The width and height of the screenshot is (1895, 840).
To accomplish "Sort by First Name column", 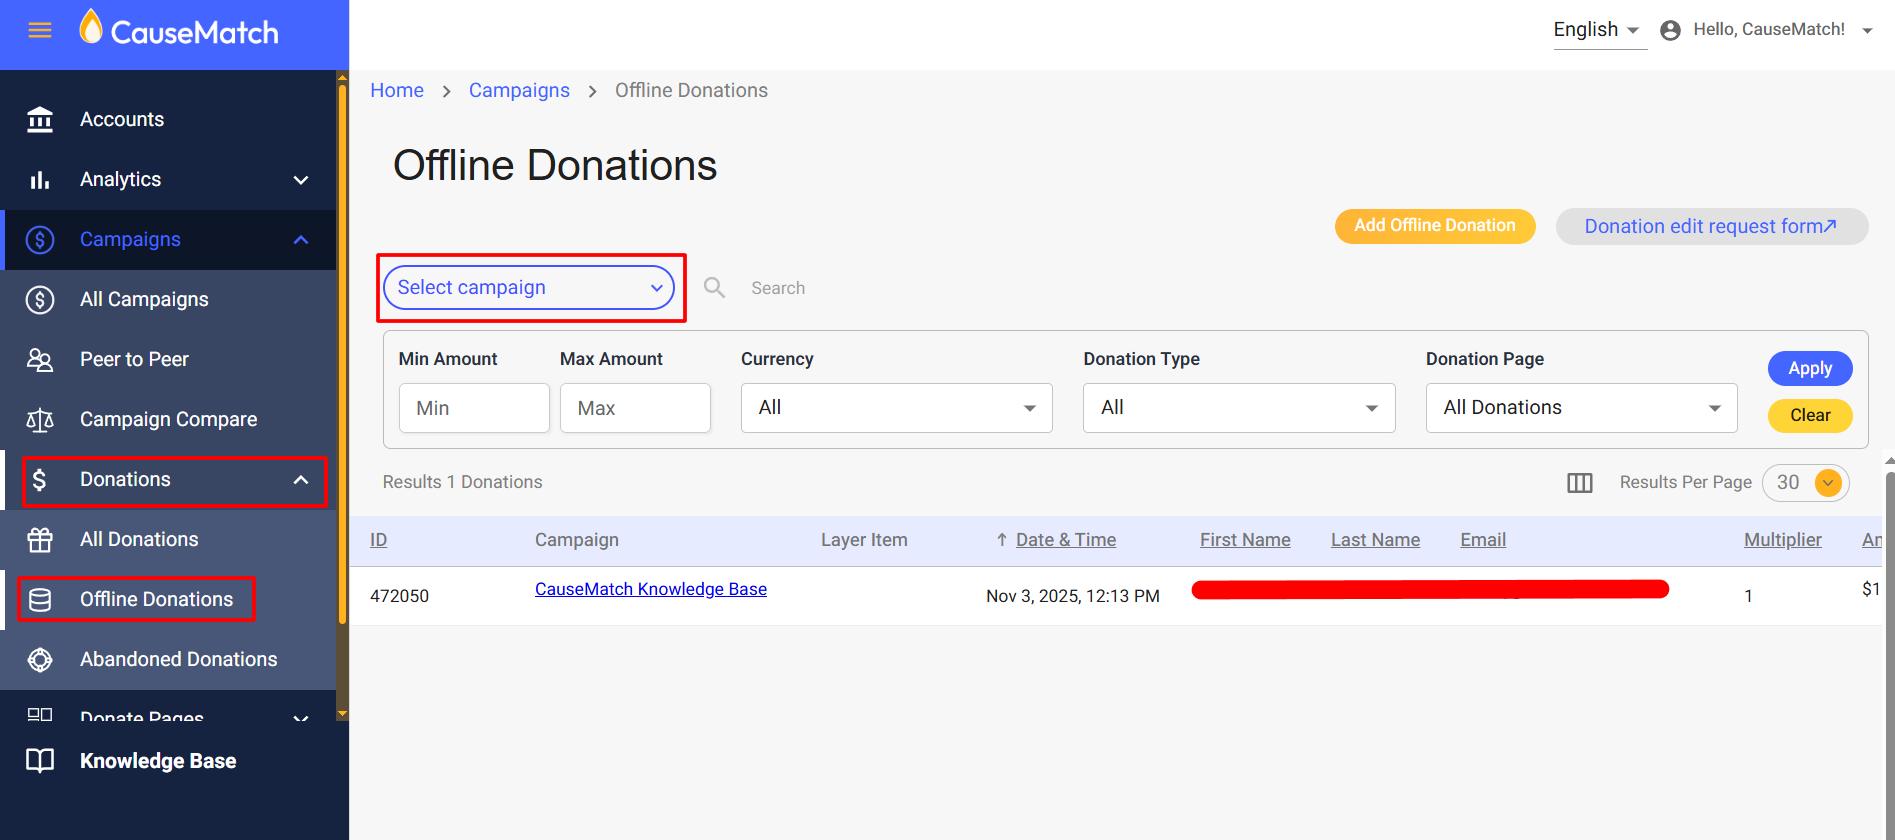I will coord(1245,540).
